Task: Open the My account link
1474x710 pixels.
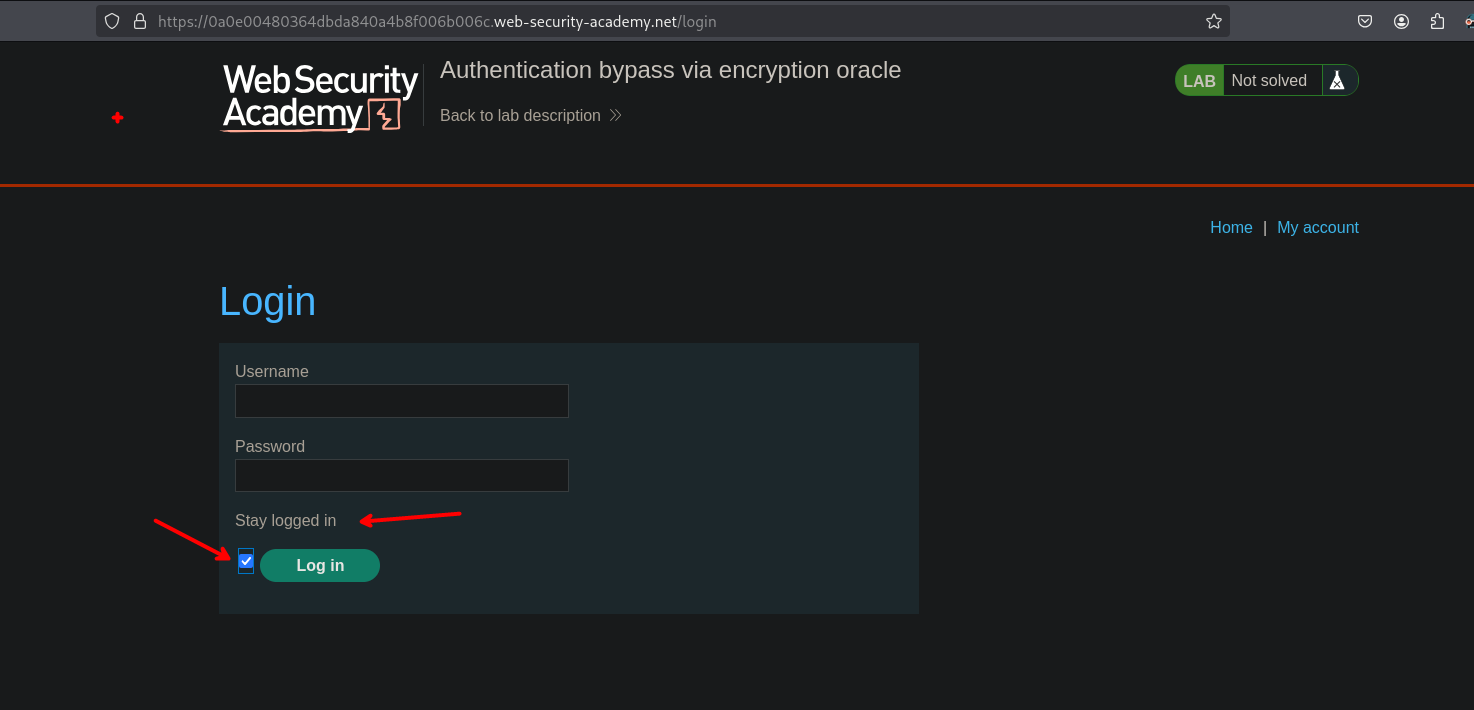Action: [1317, 228]
